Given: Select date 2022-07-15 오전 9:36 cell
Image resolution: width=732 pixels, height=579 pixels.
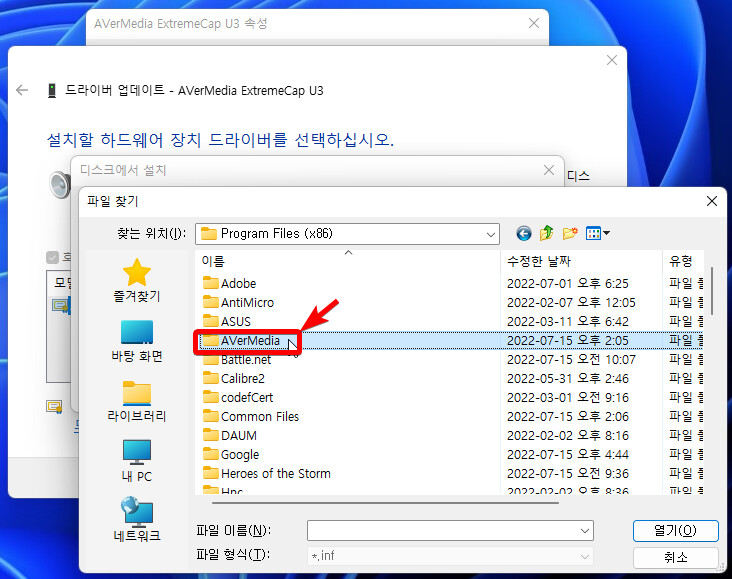Looking at the screenshot, I should (x=568, y=473).
